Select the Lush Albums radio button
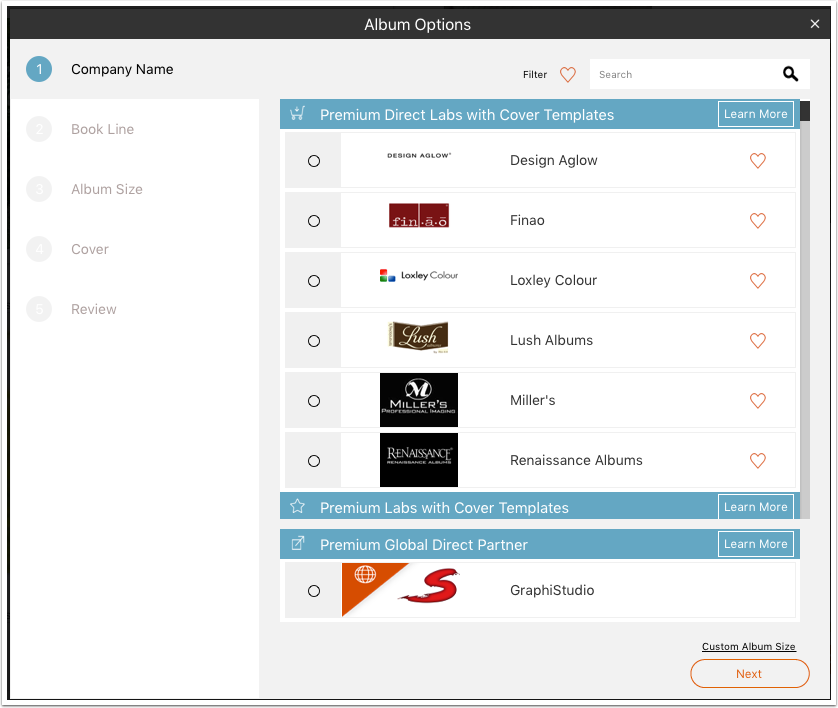838x708 pixels. pyautogui.click(x=314, y=341)
